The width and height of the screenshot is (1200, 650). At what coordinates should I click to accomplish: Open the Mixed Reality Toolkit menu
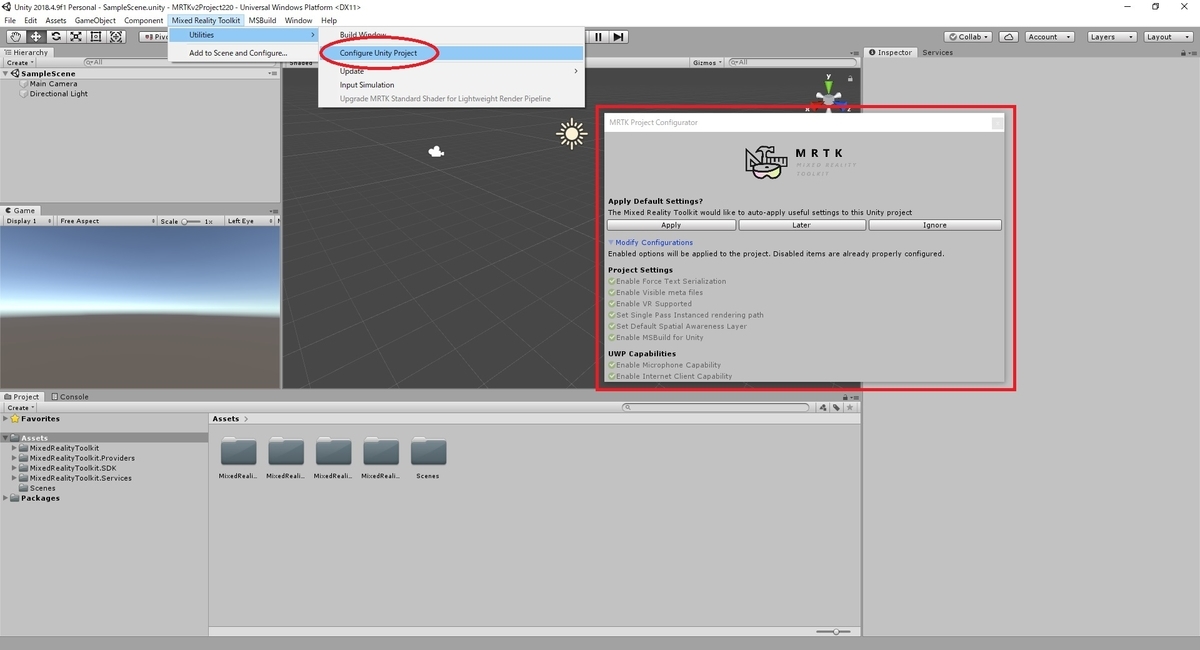pyautogui.click(x=205, y=20)
